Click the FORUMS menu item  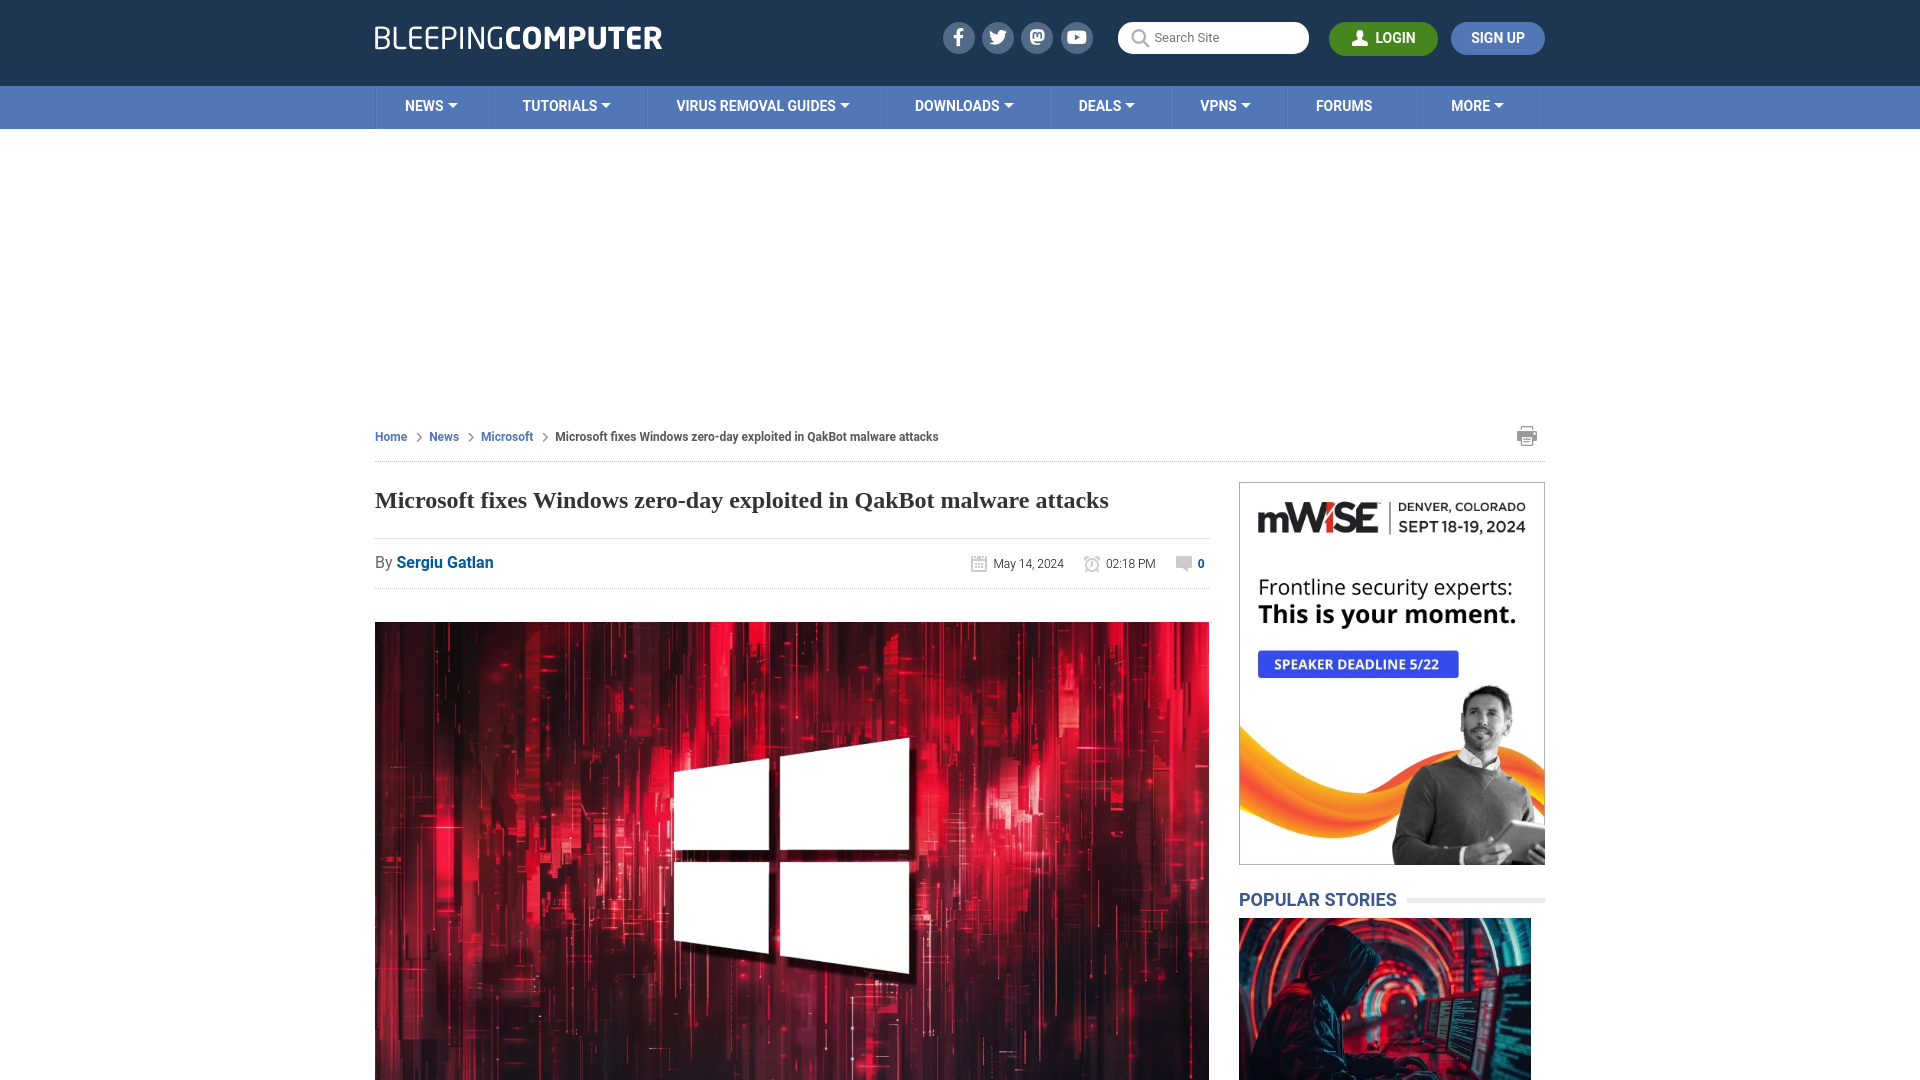pos(1344,105)
